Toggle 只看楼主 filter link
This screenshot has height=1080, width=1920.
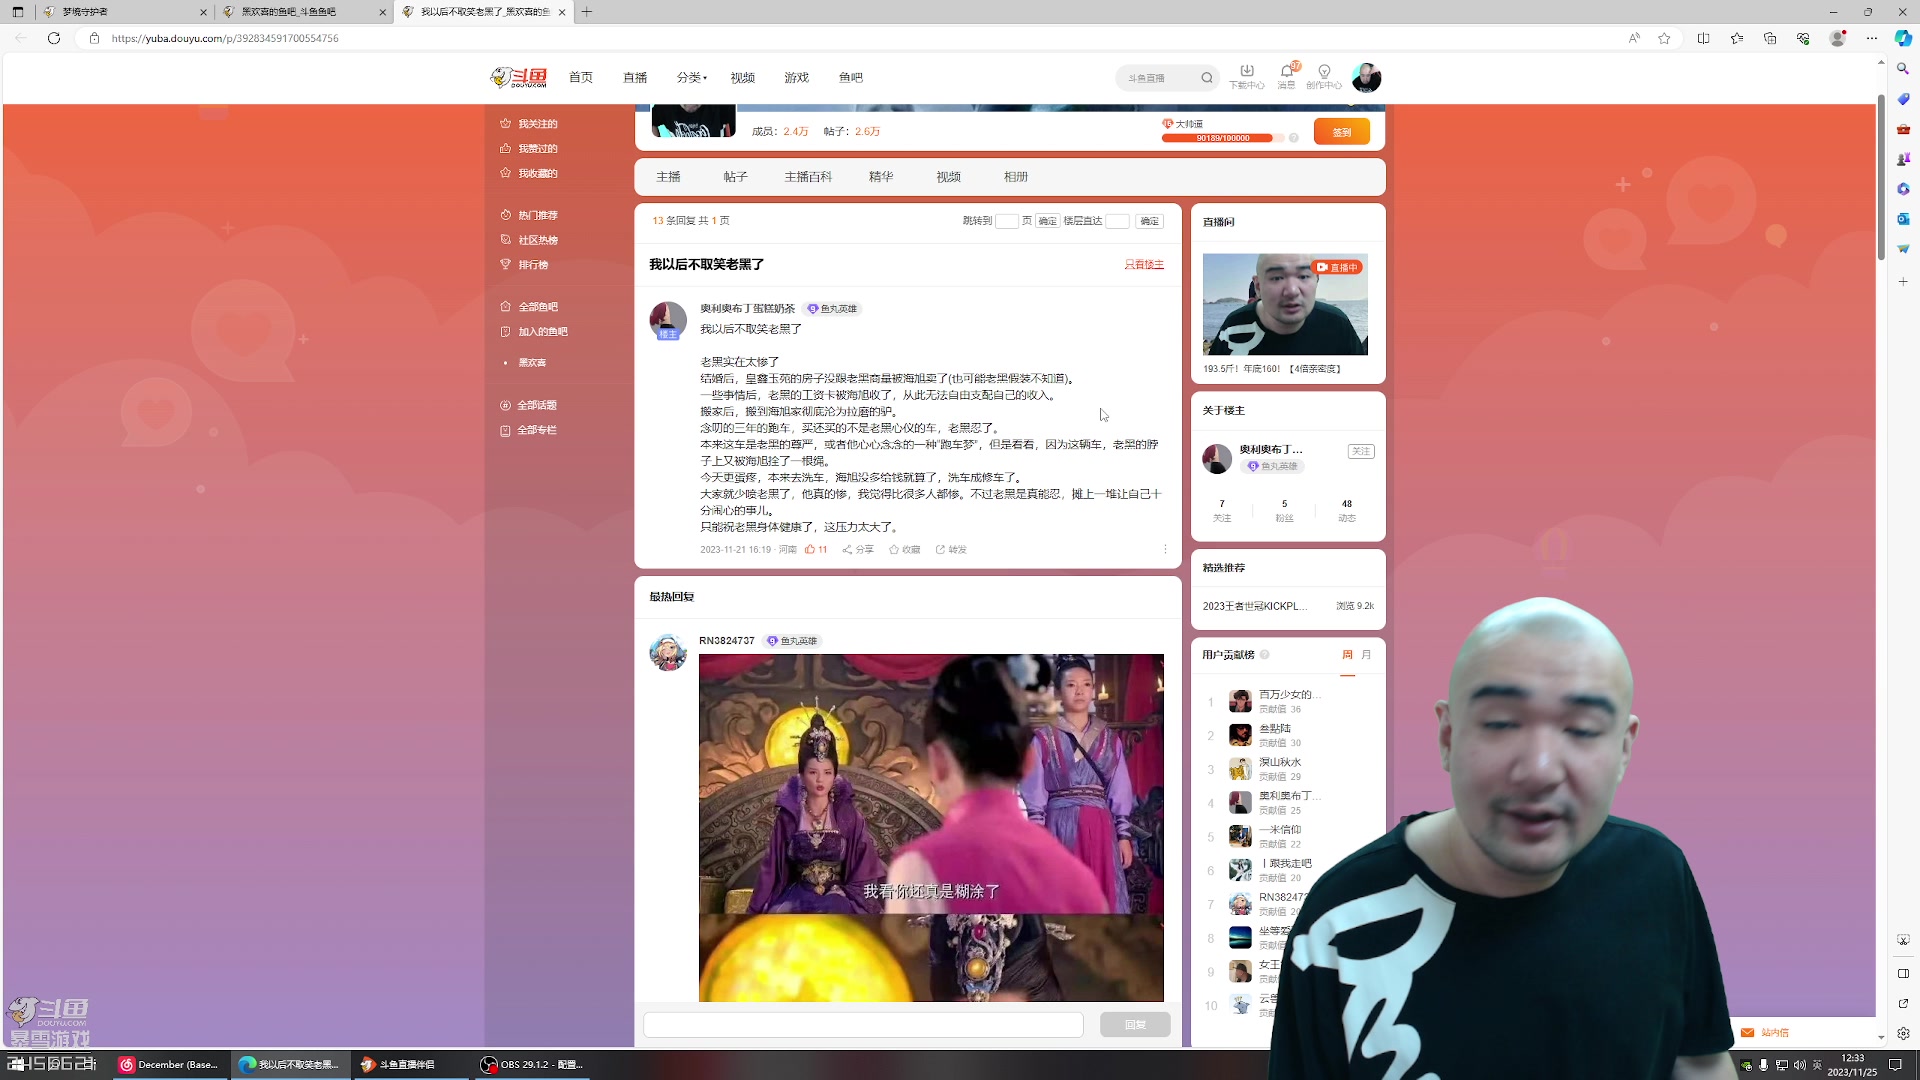pos(1144,265)
